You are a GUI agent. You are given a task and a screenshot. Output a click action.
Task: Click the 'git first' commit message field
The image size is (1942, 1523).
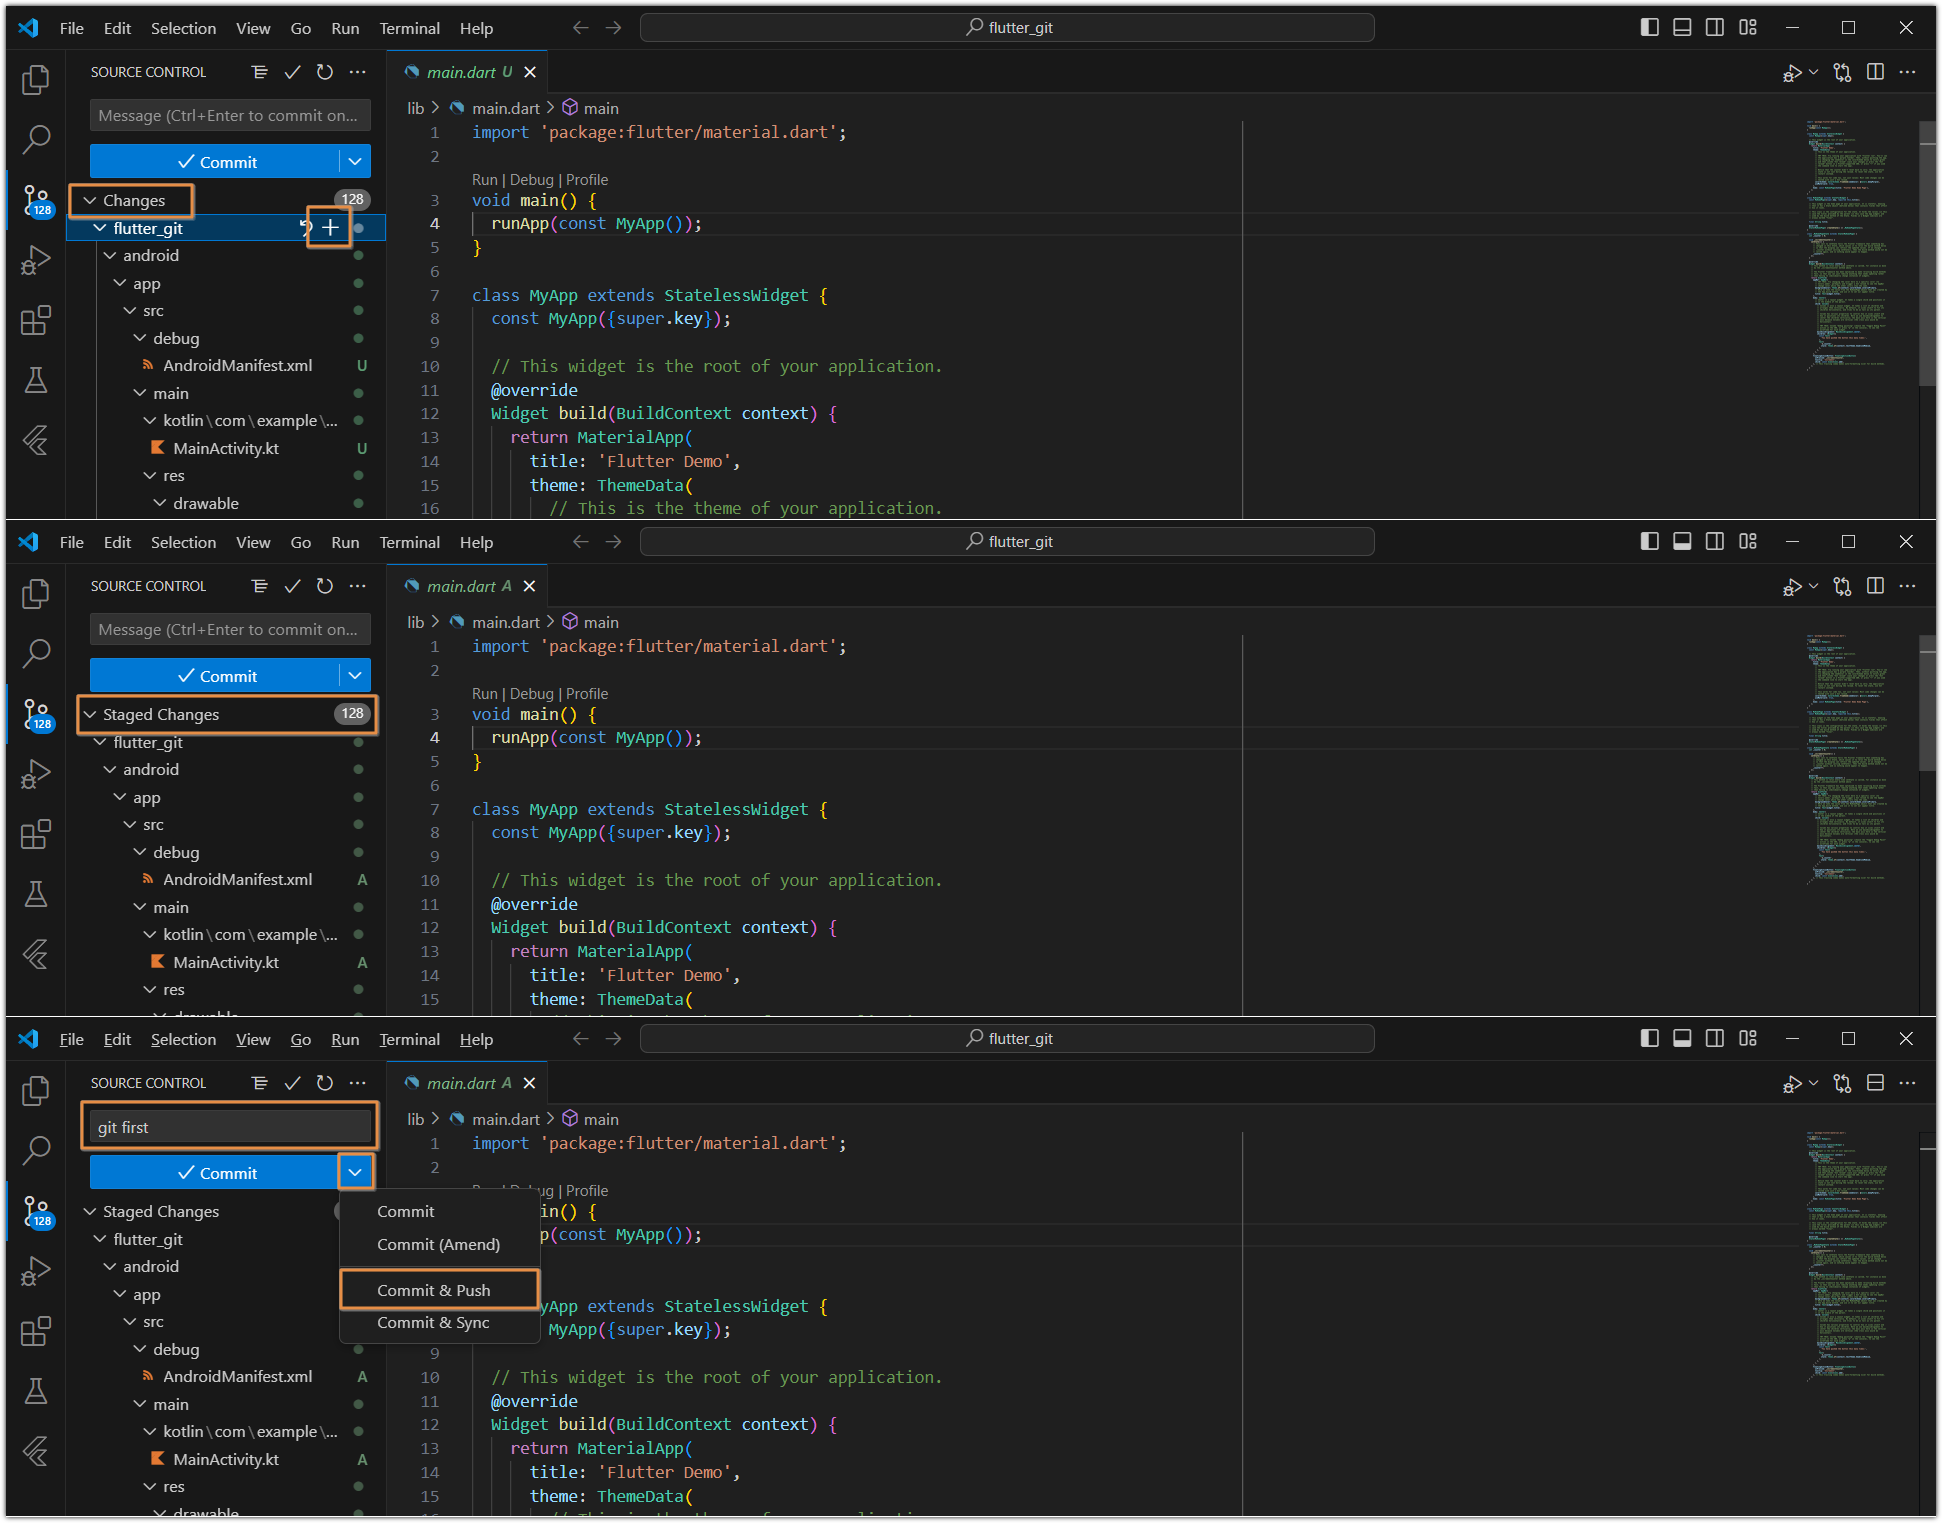point(230,1127)
